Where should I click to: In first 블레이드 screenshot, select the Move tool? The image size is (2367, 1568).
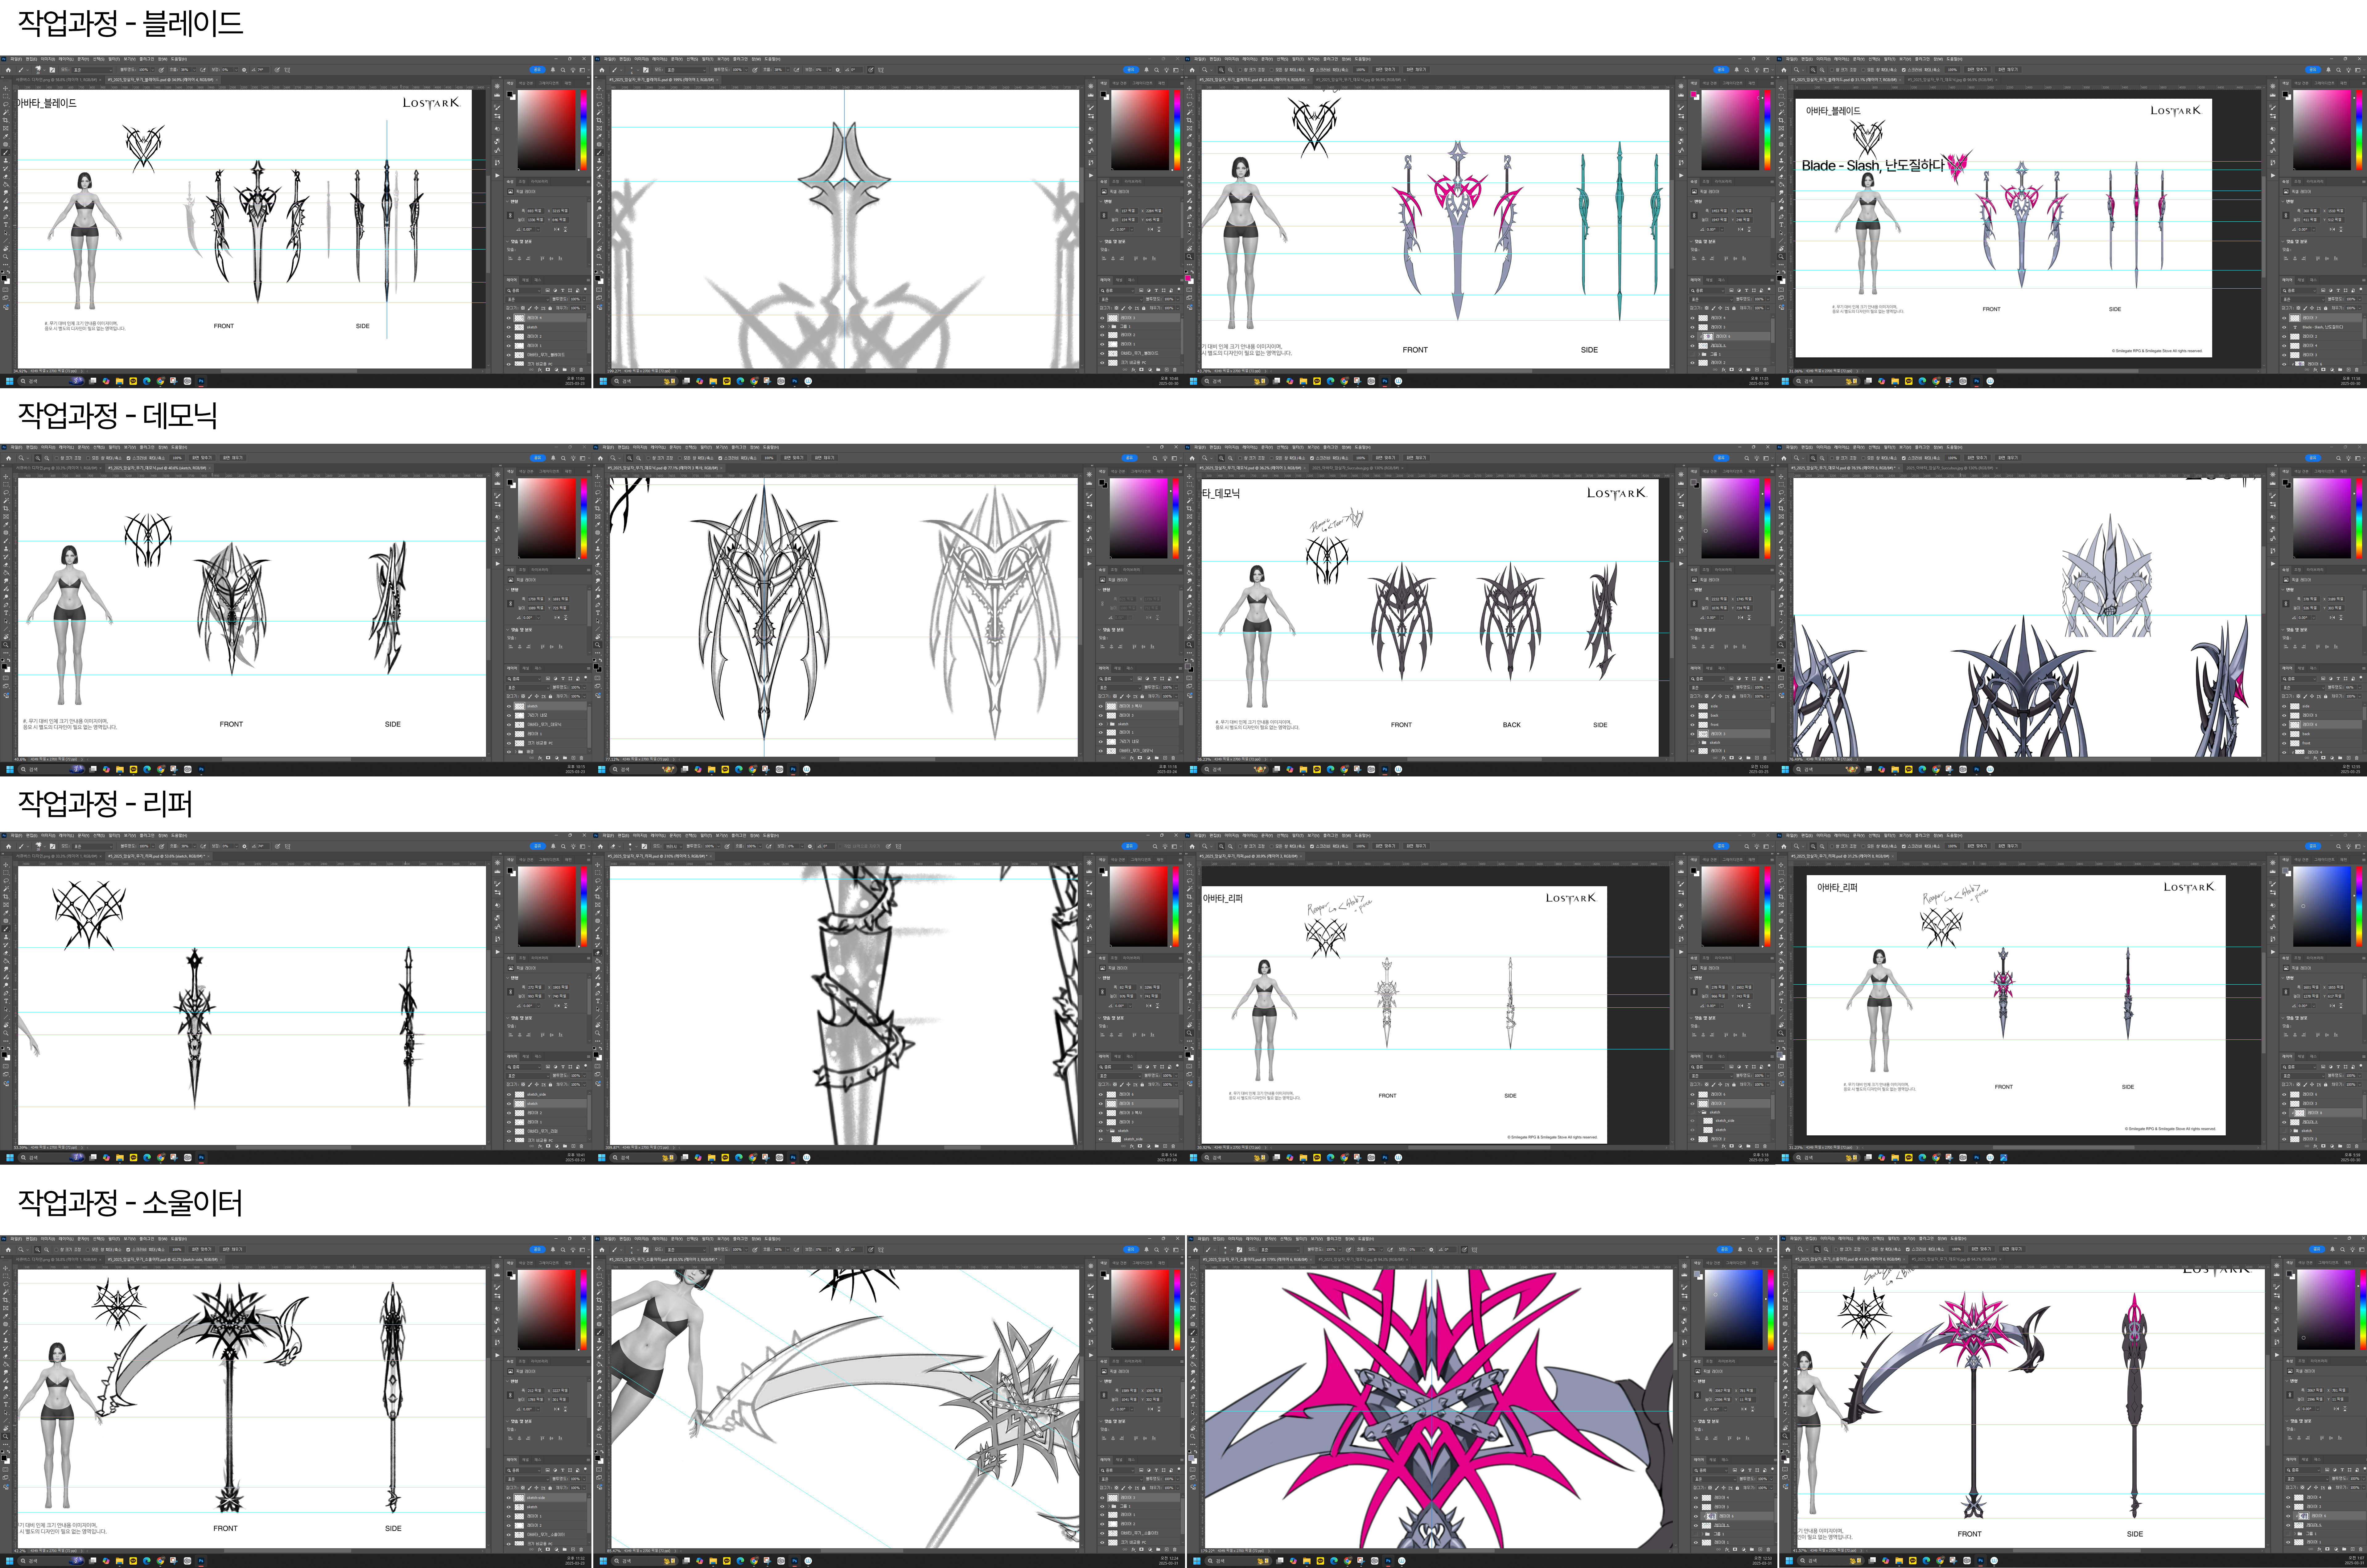(x=5, y=88)
